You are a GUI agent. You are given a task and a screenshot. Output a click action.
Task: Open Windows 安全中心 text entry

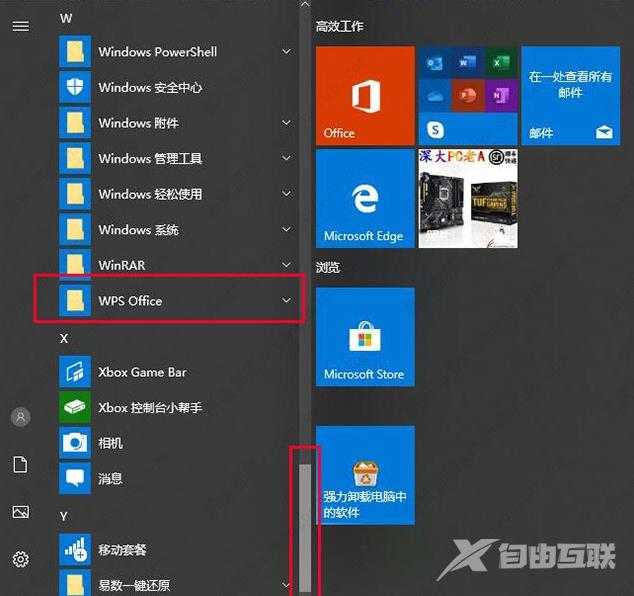point(150,87)
